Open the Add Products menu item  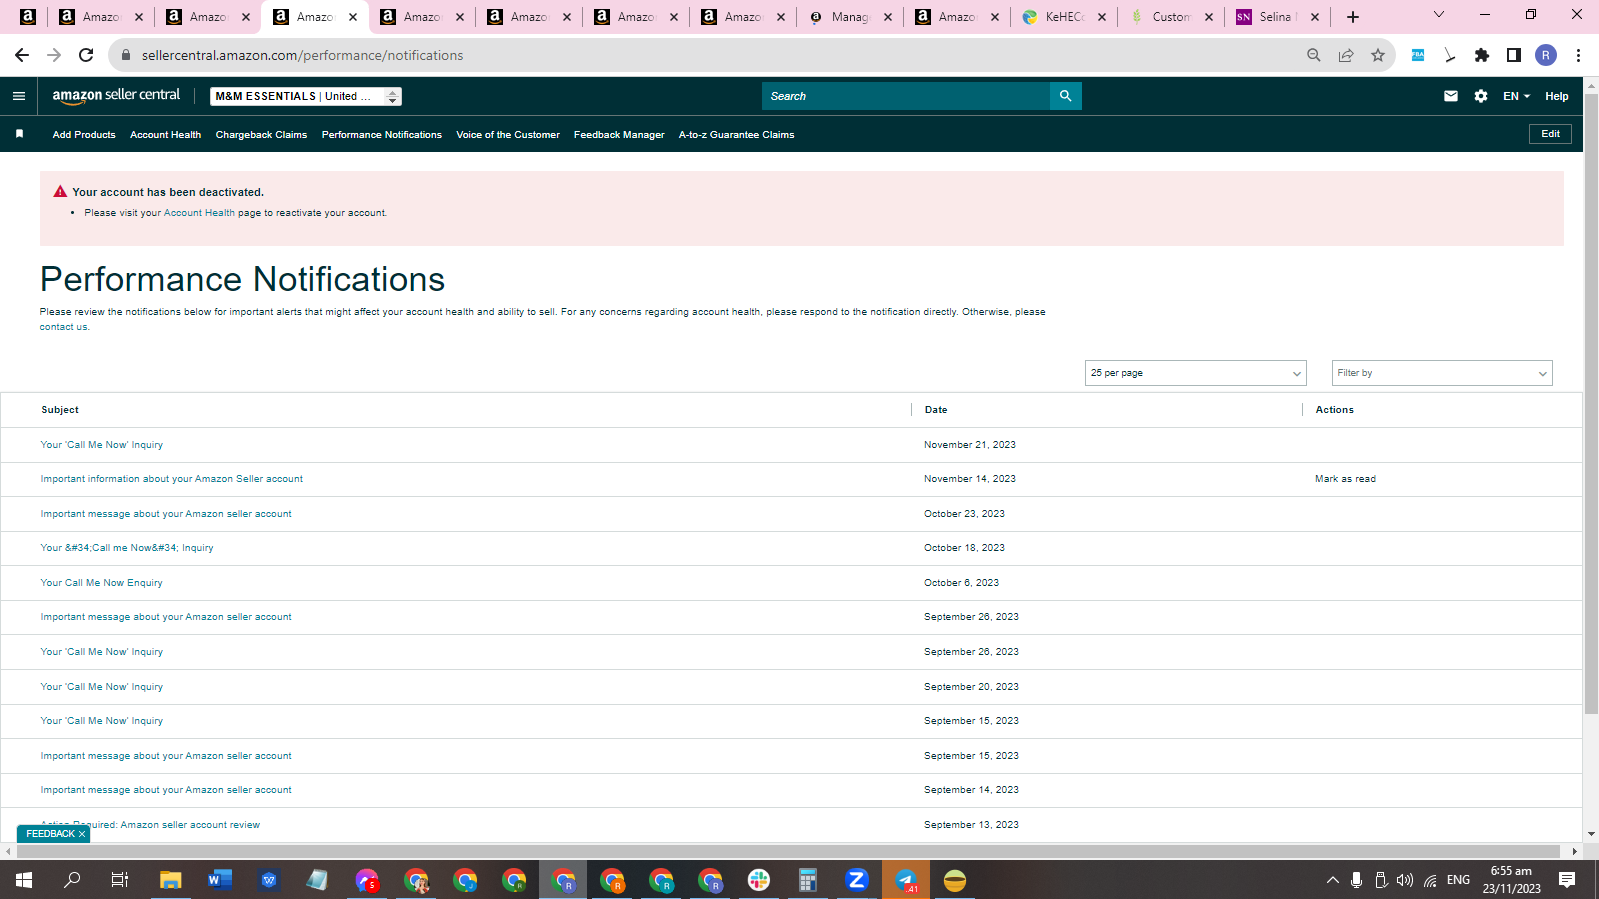(84, 134)
